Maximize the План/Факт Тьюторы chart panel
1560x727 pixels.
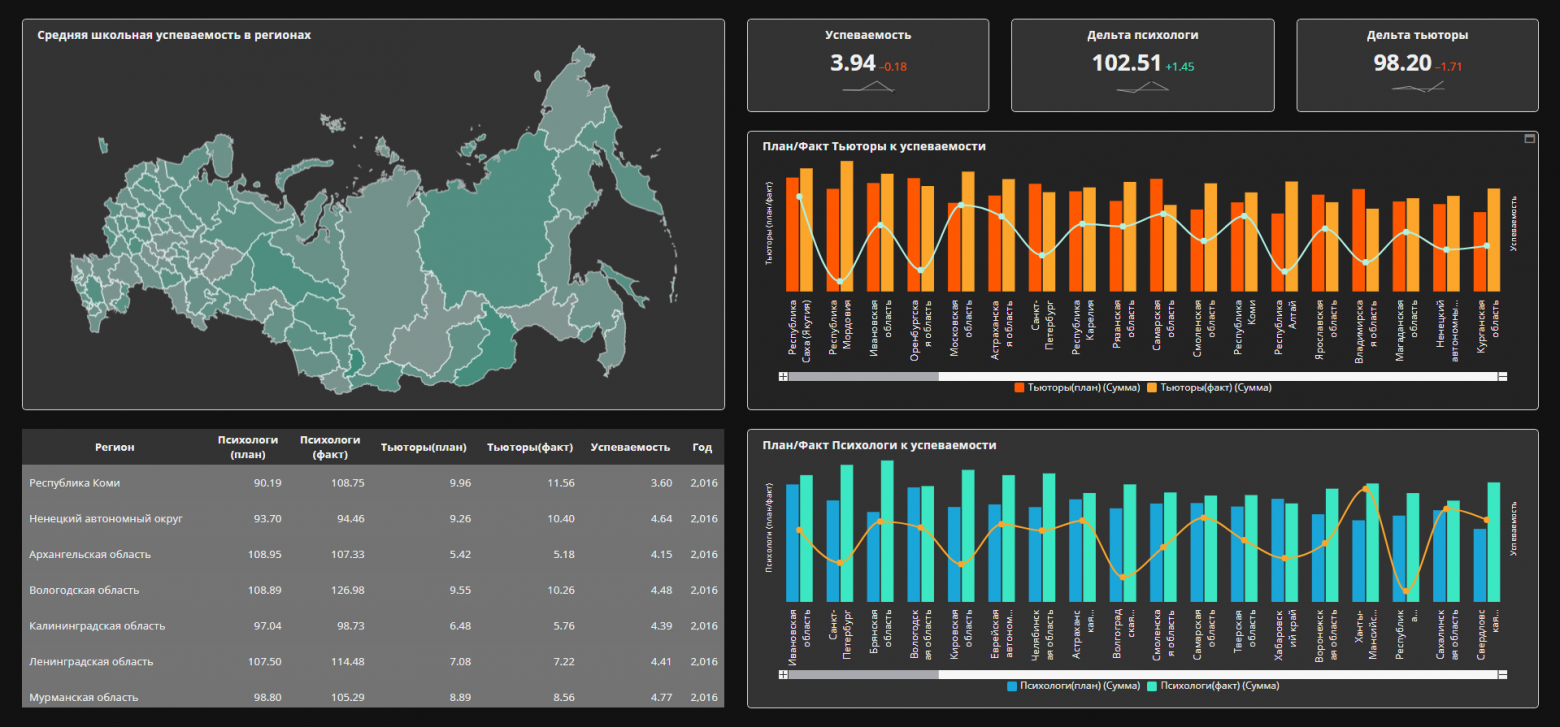[1529, 139]
